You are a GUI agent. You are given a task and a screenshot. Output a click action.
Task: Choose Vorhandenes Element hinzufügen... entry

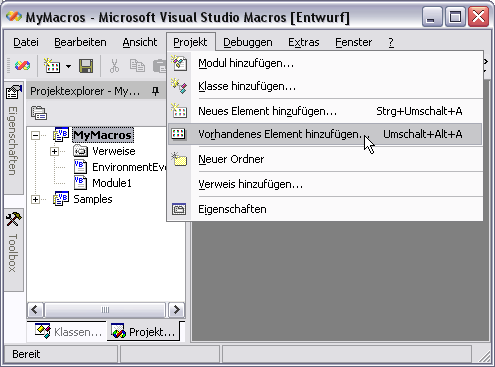click(x=325, y=134)
